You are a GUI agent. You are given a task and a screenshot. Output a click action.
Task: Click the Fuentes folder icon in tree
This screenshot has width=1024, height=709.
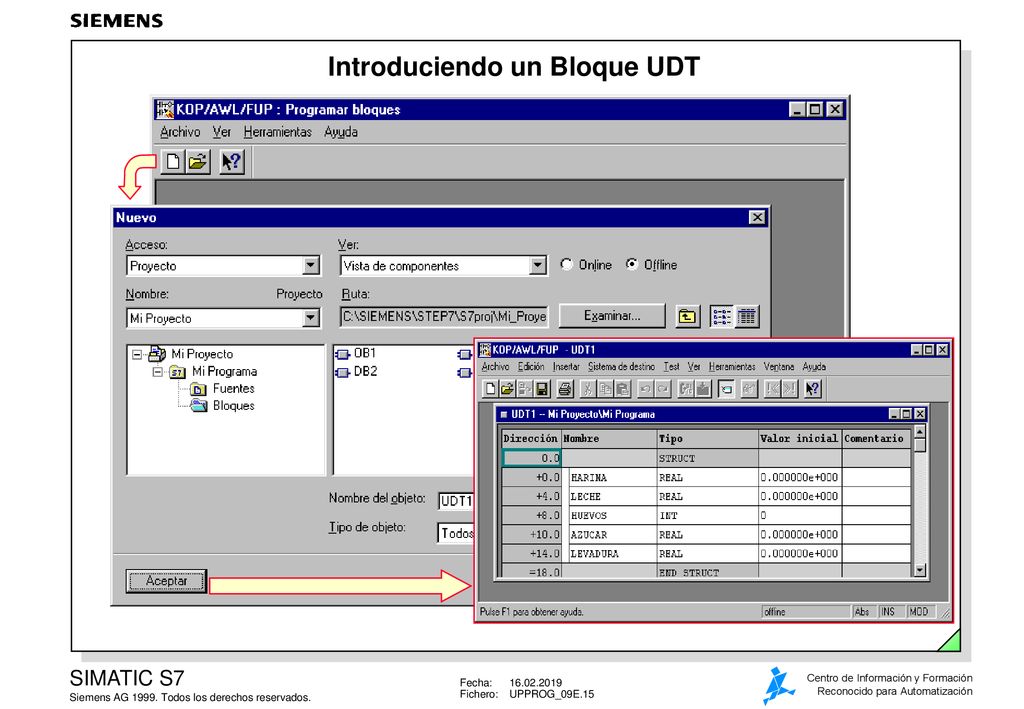tap(199, 389)
